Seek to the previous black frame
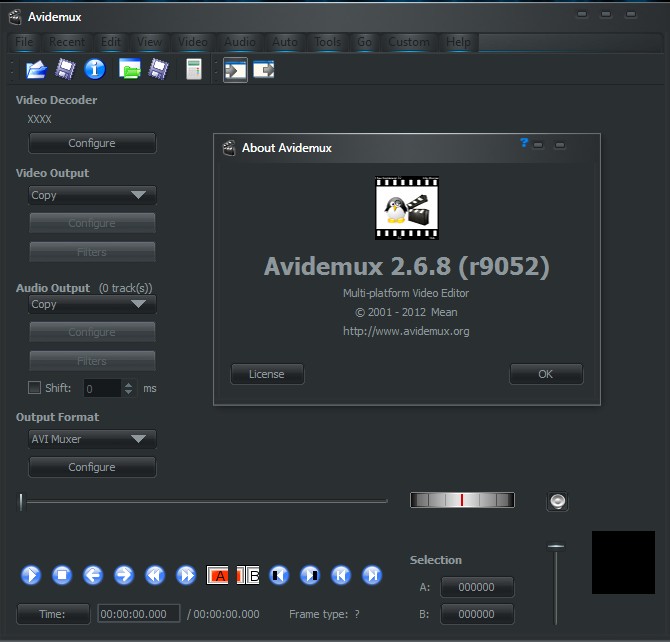 (x=279, y=575)
